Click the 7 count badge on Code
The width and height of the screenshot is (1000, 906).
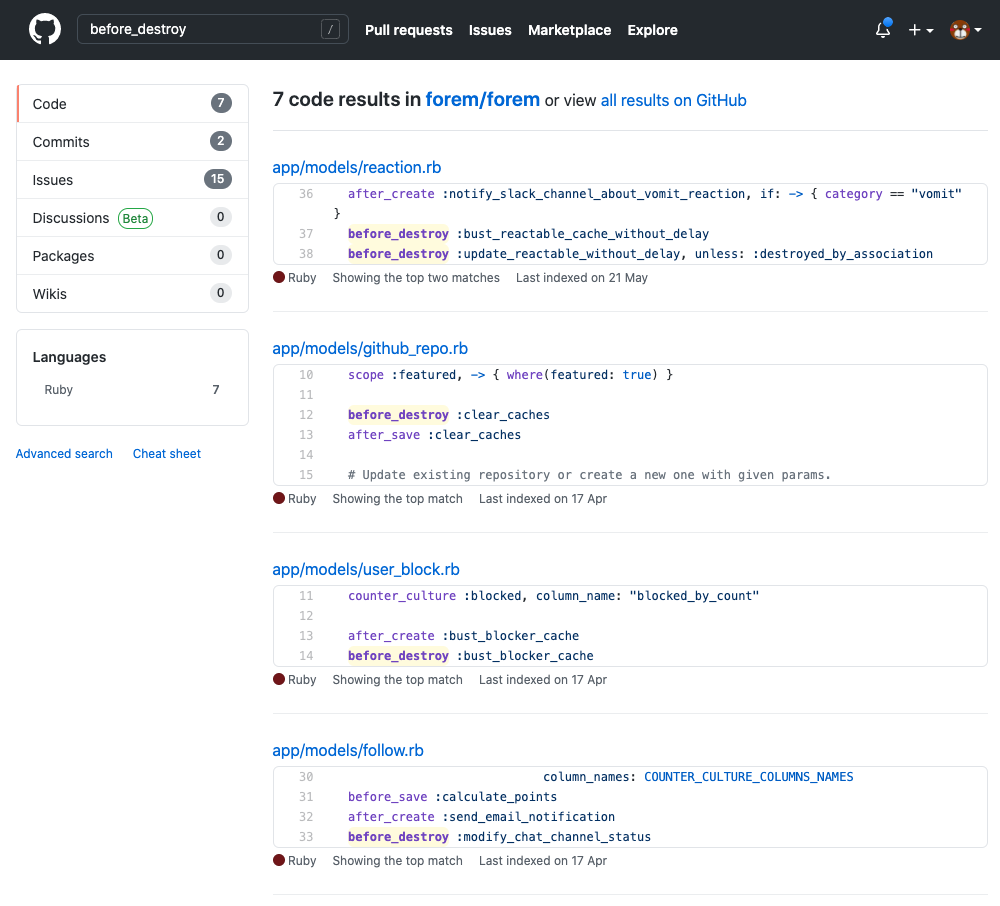(x=221, y=103)
